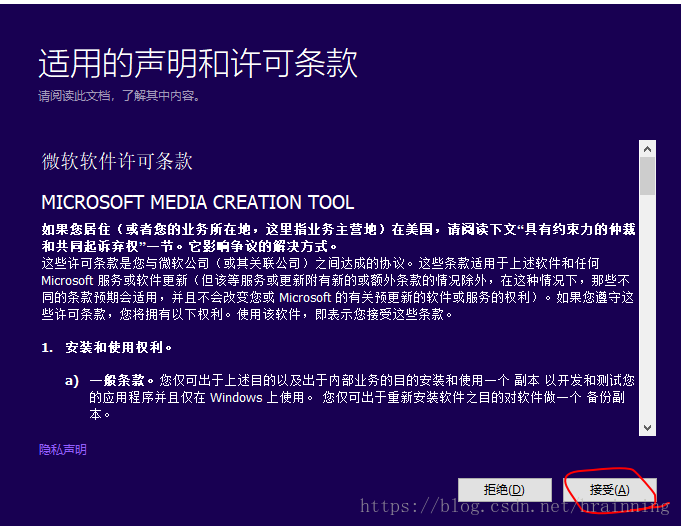Click the 接受(A) accept button
Viewport: 681px width, 526px height.
(610, 490)
